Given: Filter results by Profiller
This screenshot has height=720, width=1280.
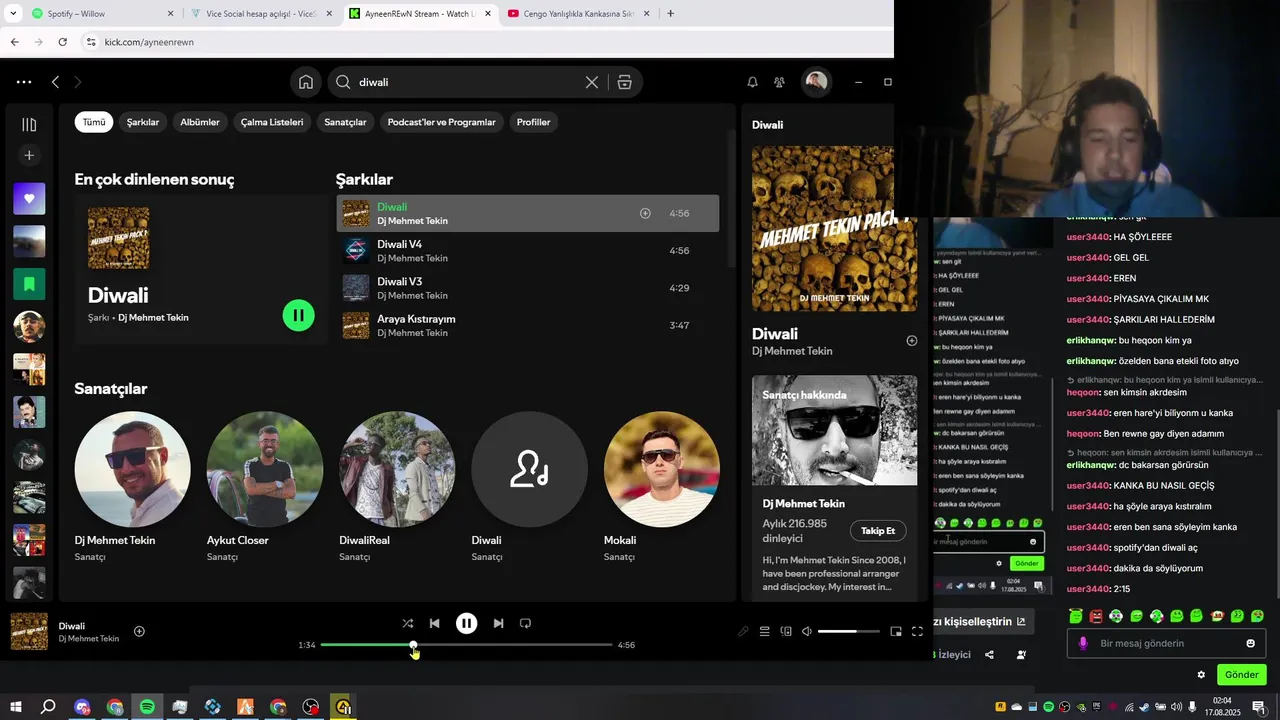Looking at the screenshot, I should click(533, 122).
